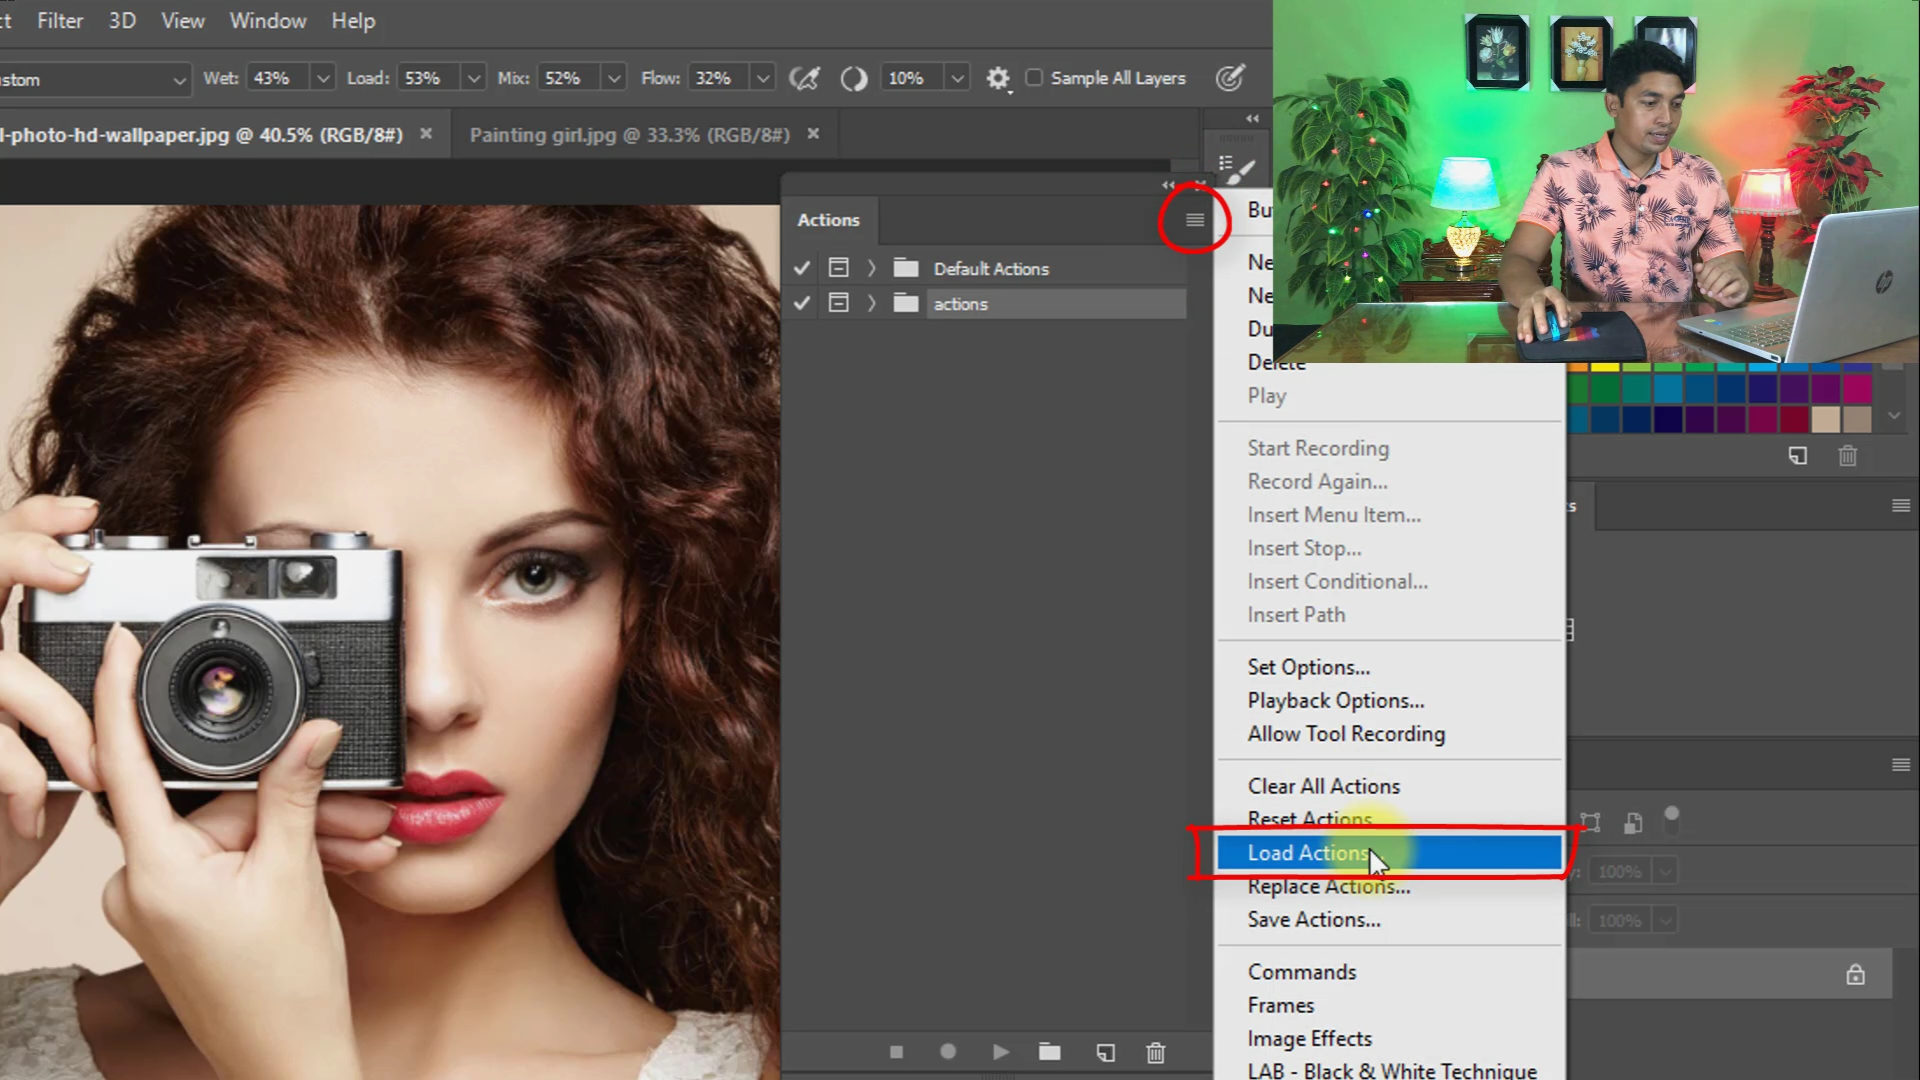Open the brush gear settings icon

tap(997, 78)
